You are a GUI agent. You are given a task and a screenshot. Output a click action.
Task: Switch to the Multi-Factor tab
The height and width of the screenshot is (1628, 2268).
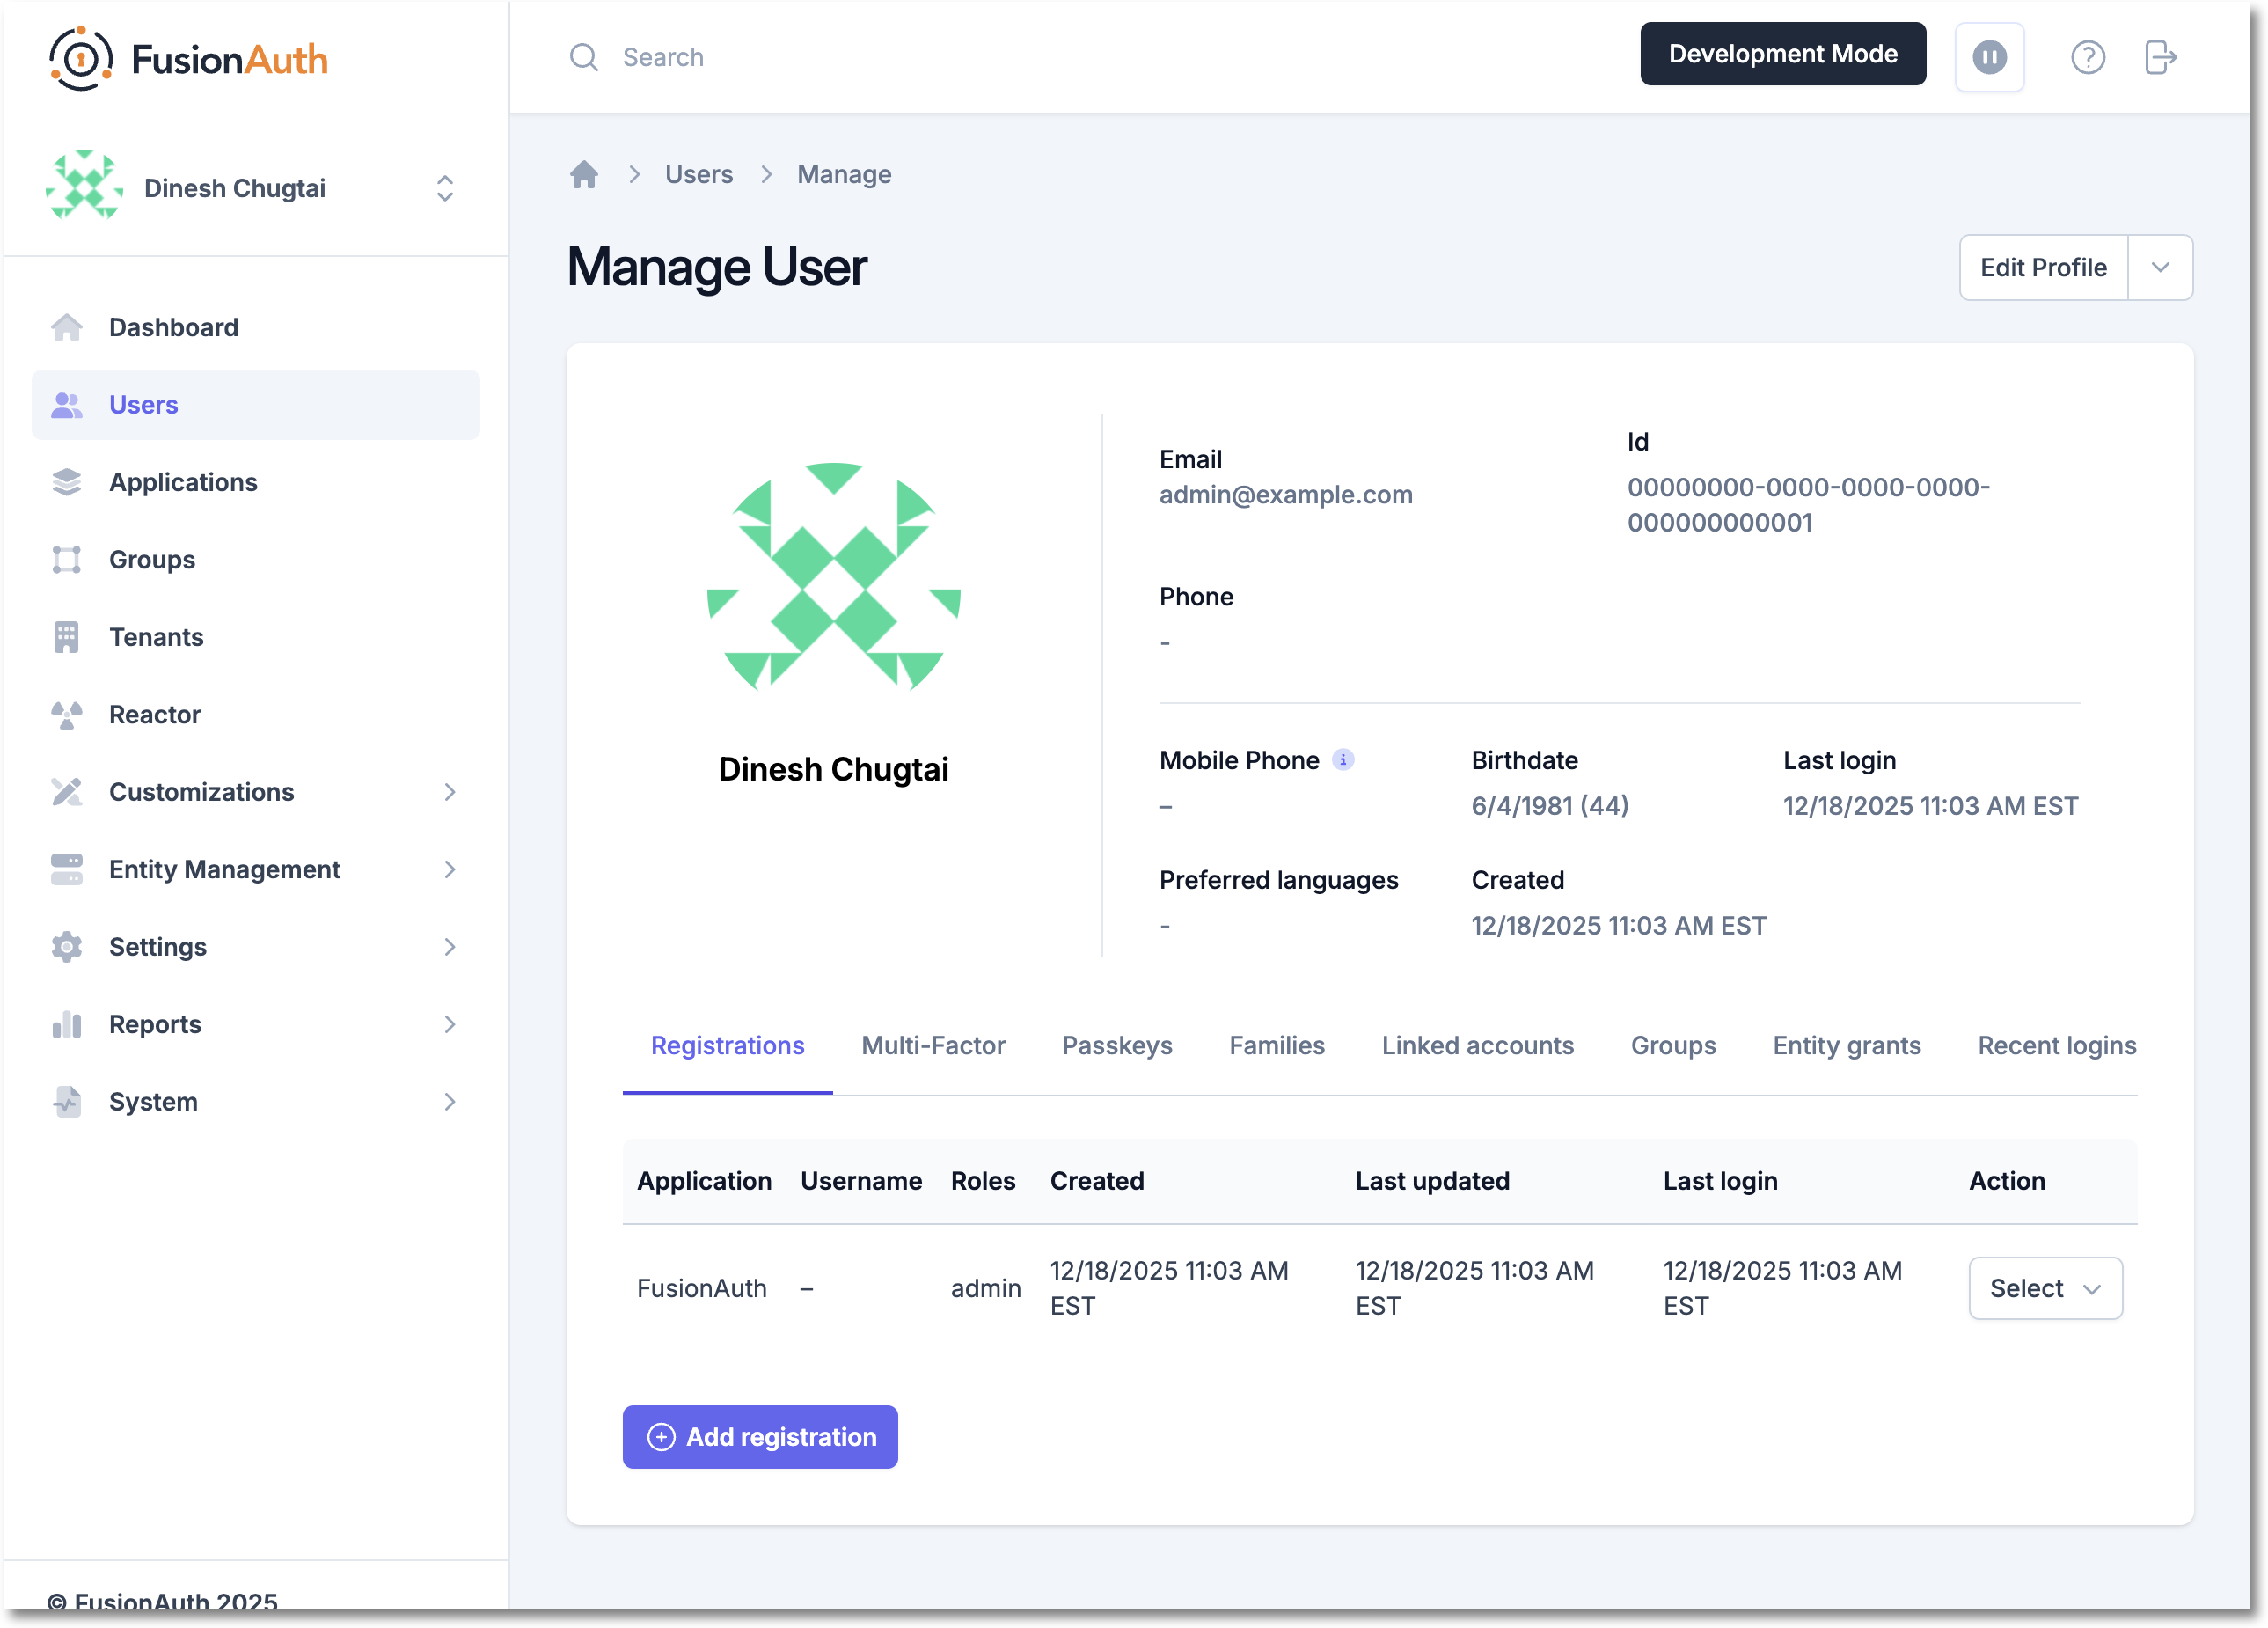[x=932, y=1045]
